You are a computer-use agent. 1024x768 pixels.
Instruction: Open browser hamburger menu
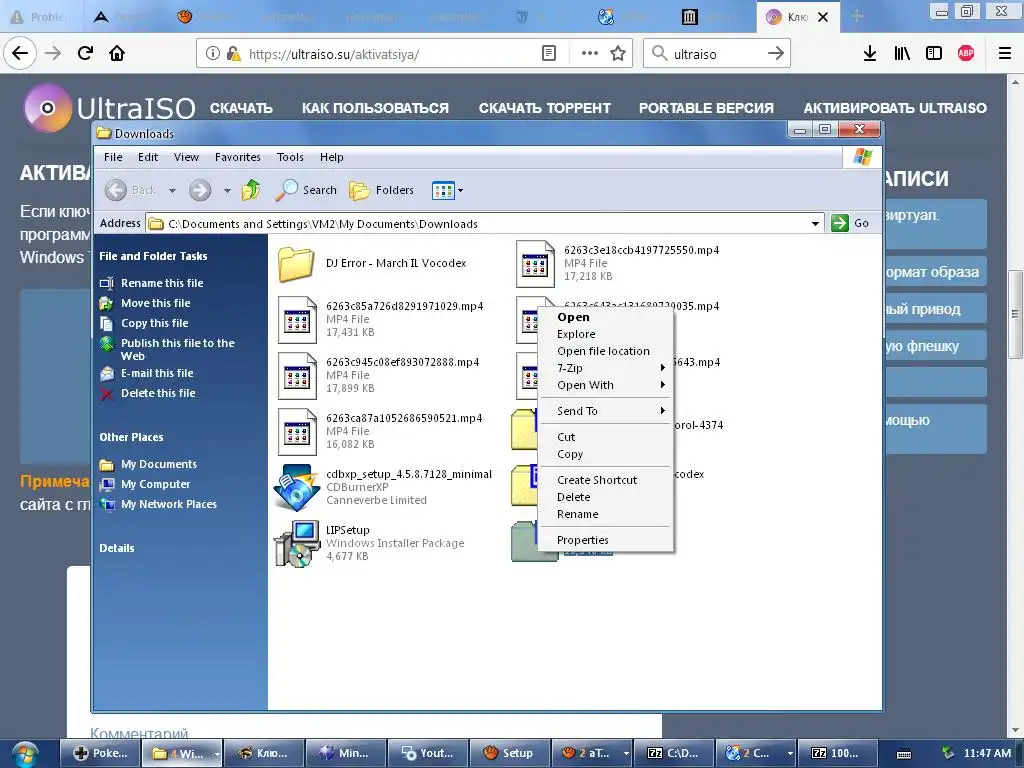pyautogui.click(x=1005, y=54)
